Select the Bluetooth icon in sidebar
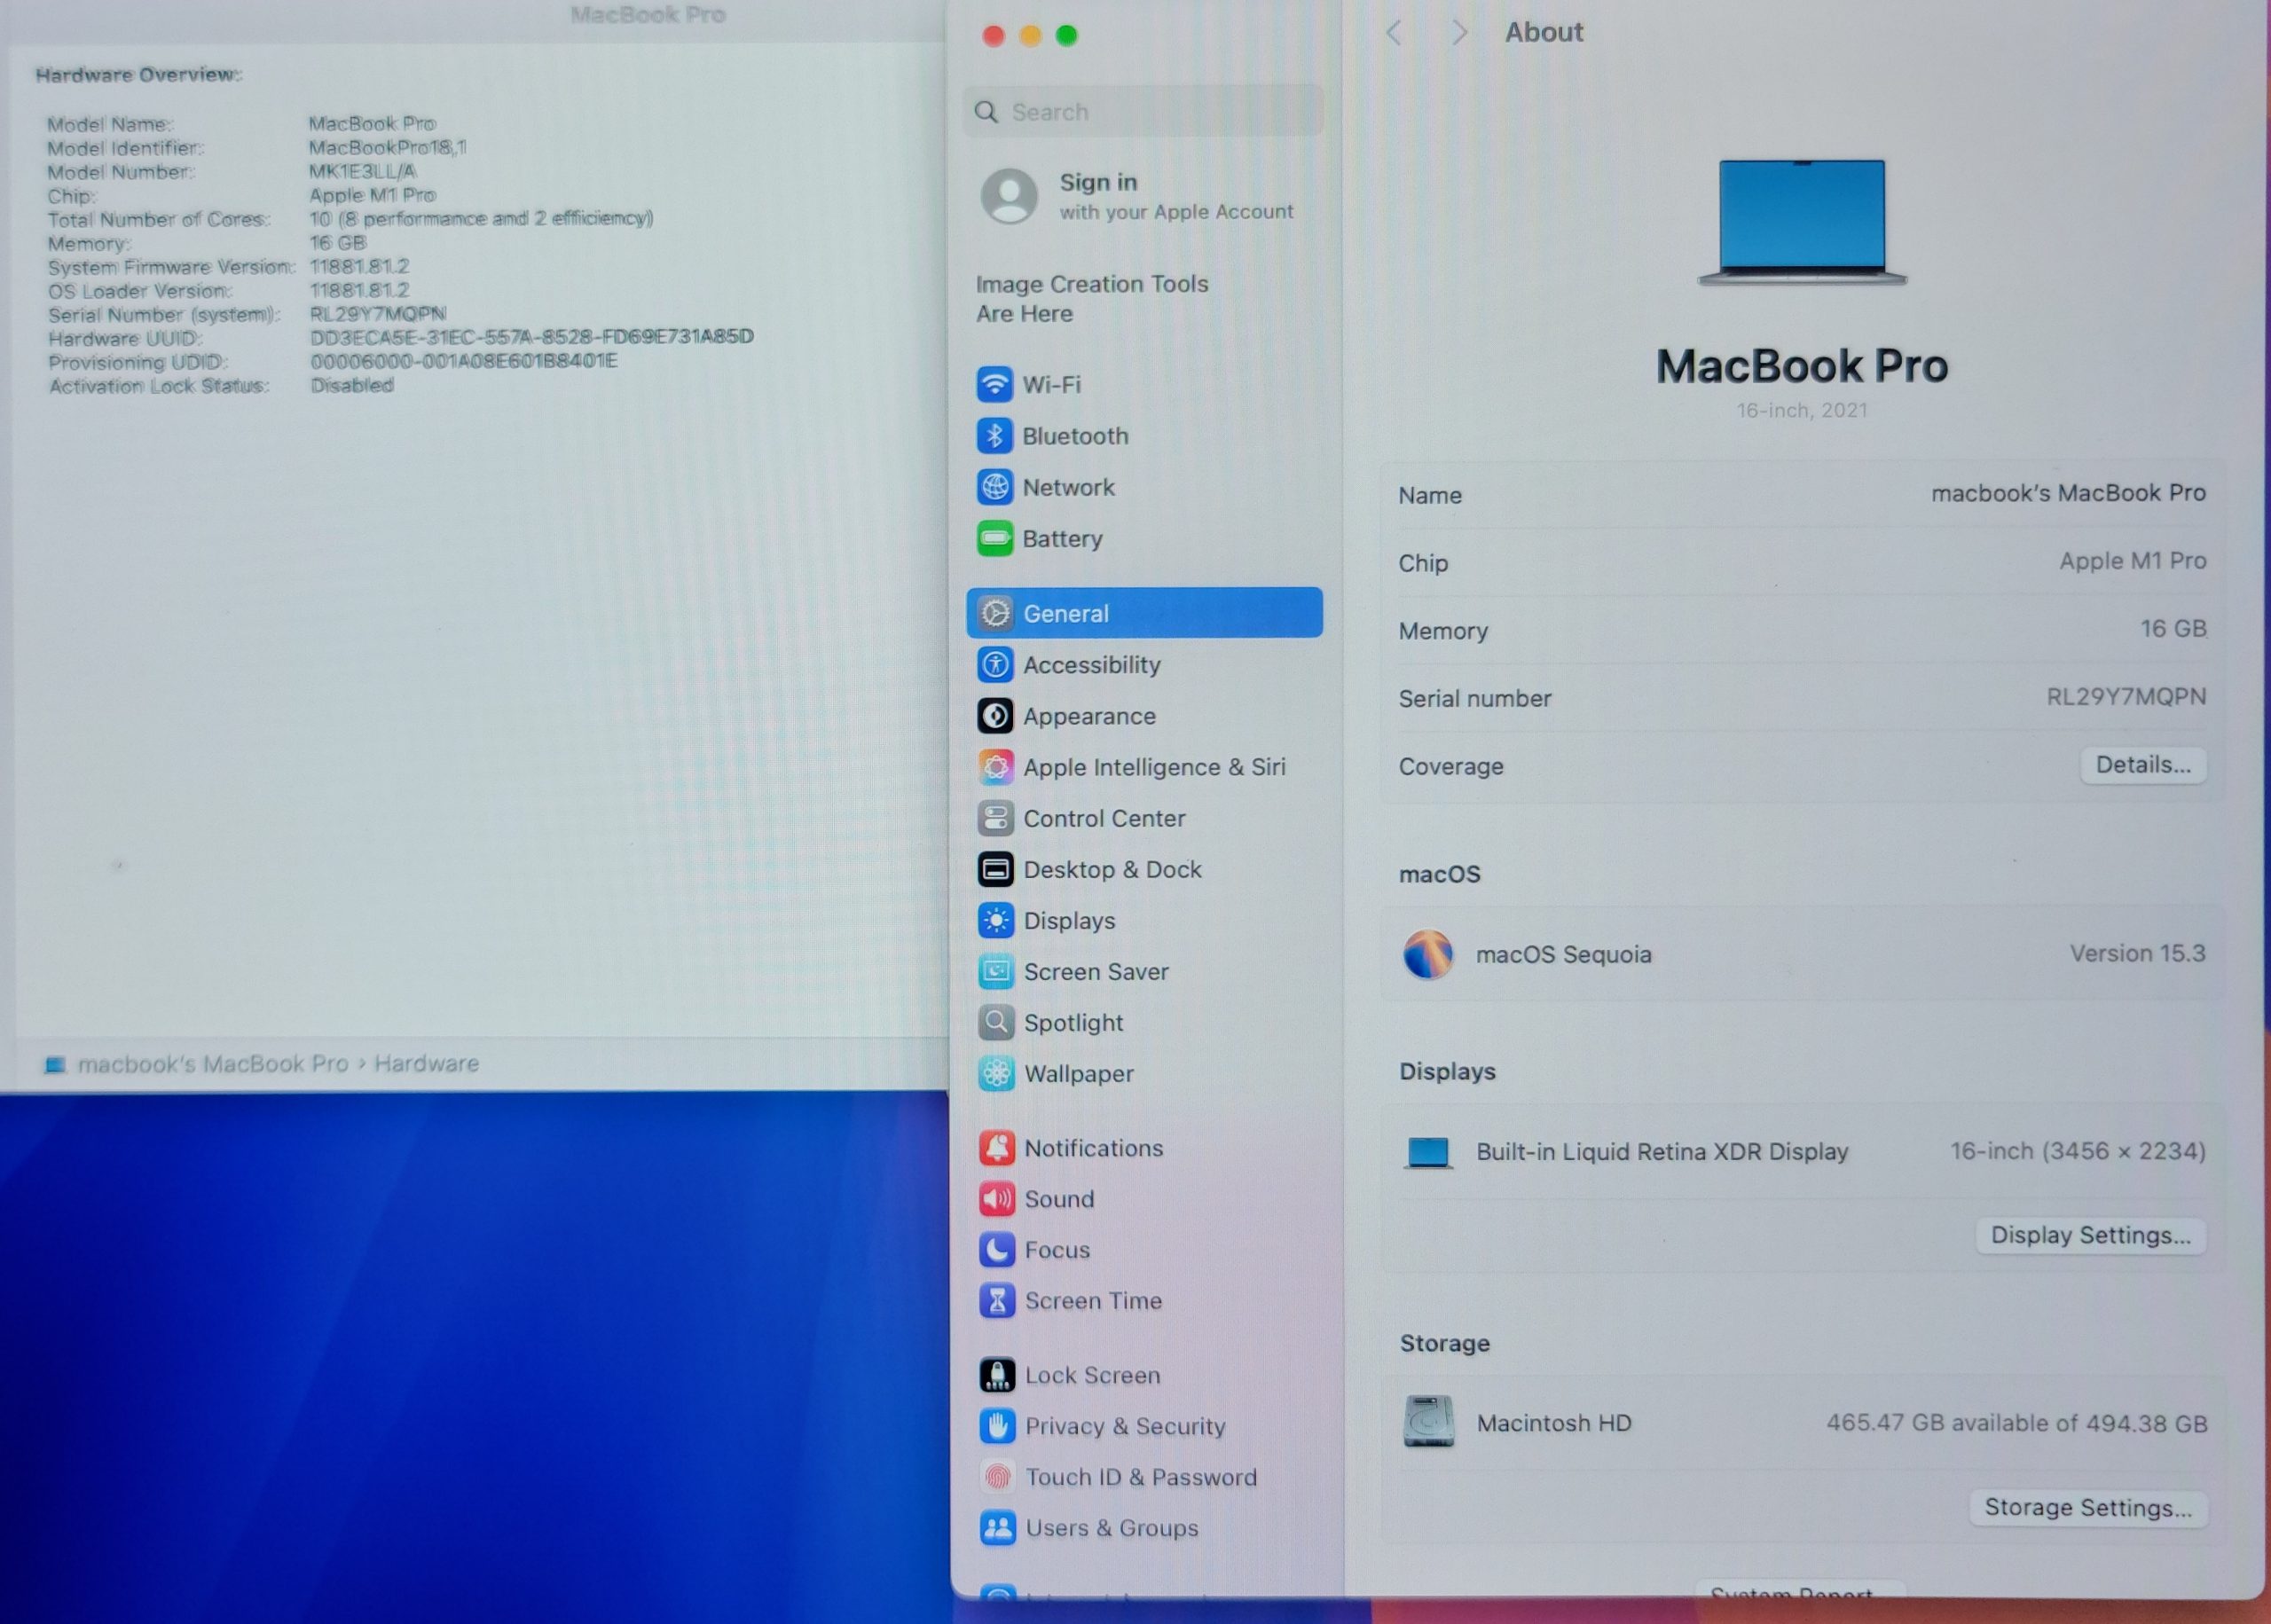The width and height of the screenshot is (2271, 1624). click(994, 436)
